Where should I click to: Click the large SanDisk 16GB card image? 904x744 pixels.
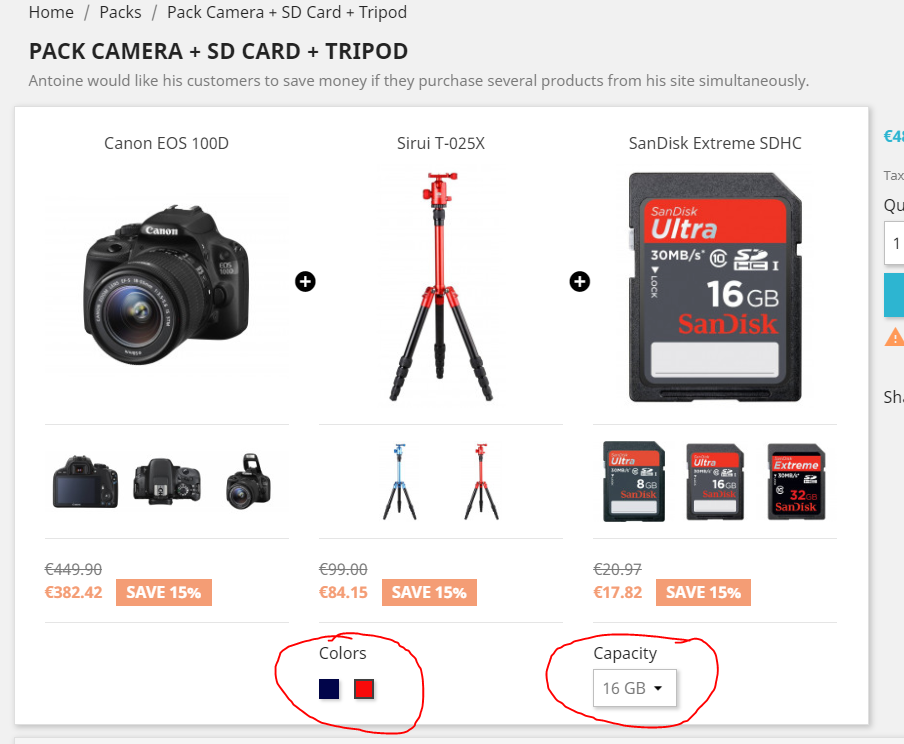point(715,287)
